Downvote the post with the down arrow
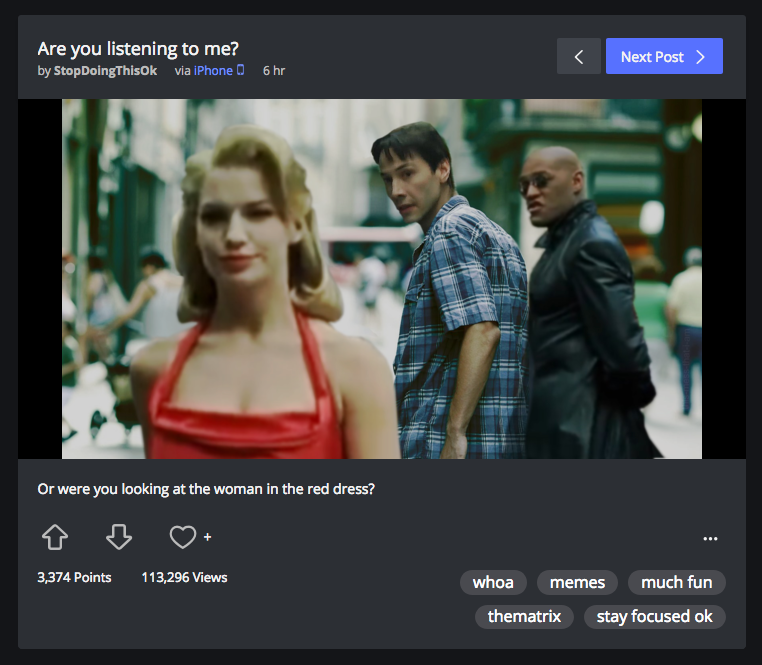Screen dimensions: 762x665 point(119,537)
